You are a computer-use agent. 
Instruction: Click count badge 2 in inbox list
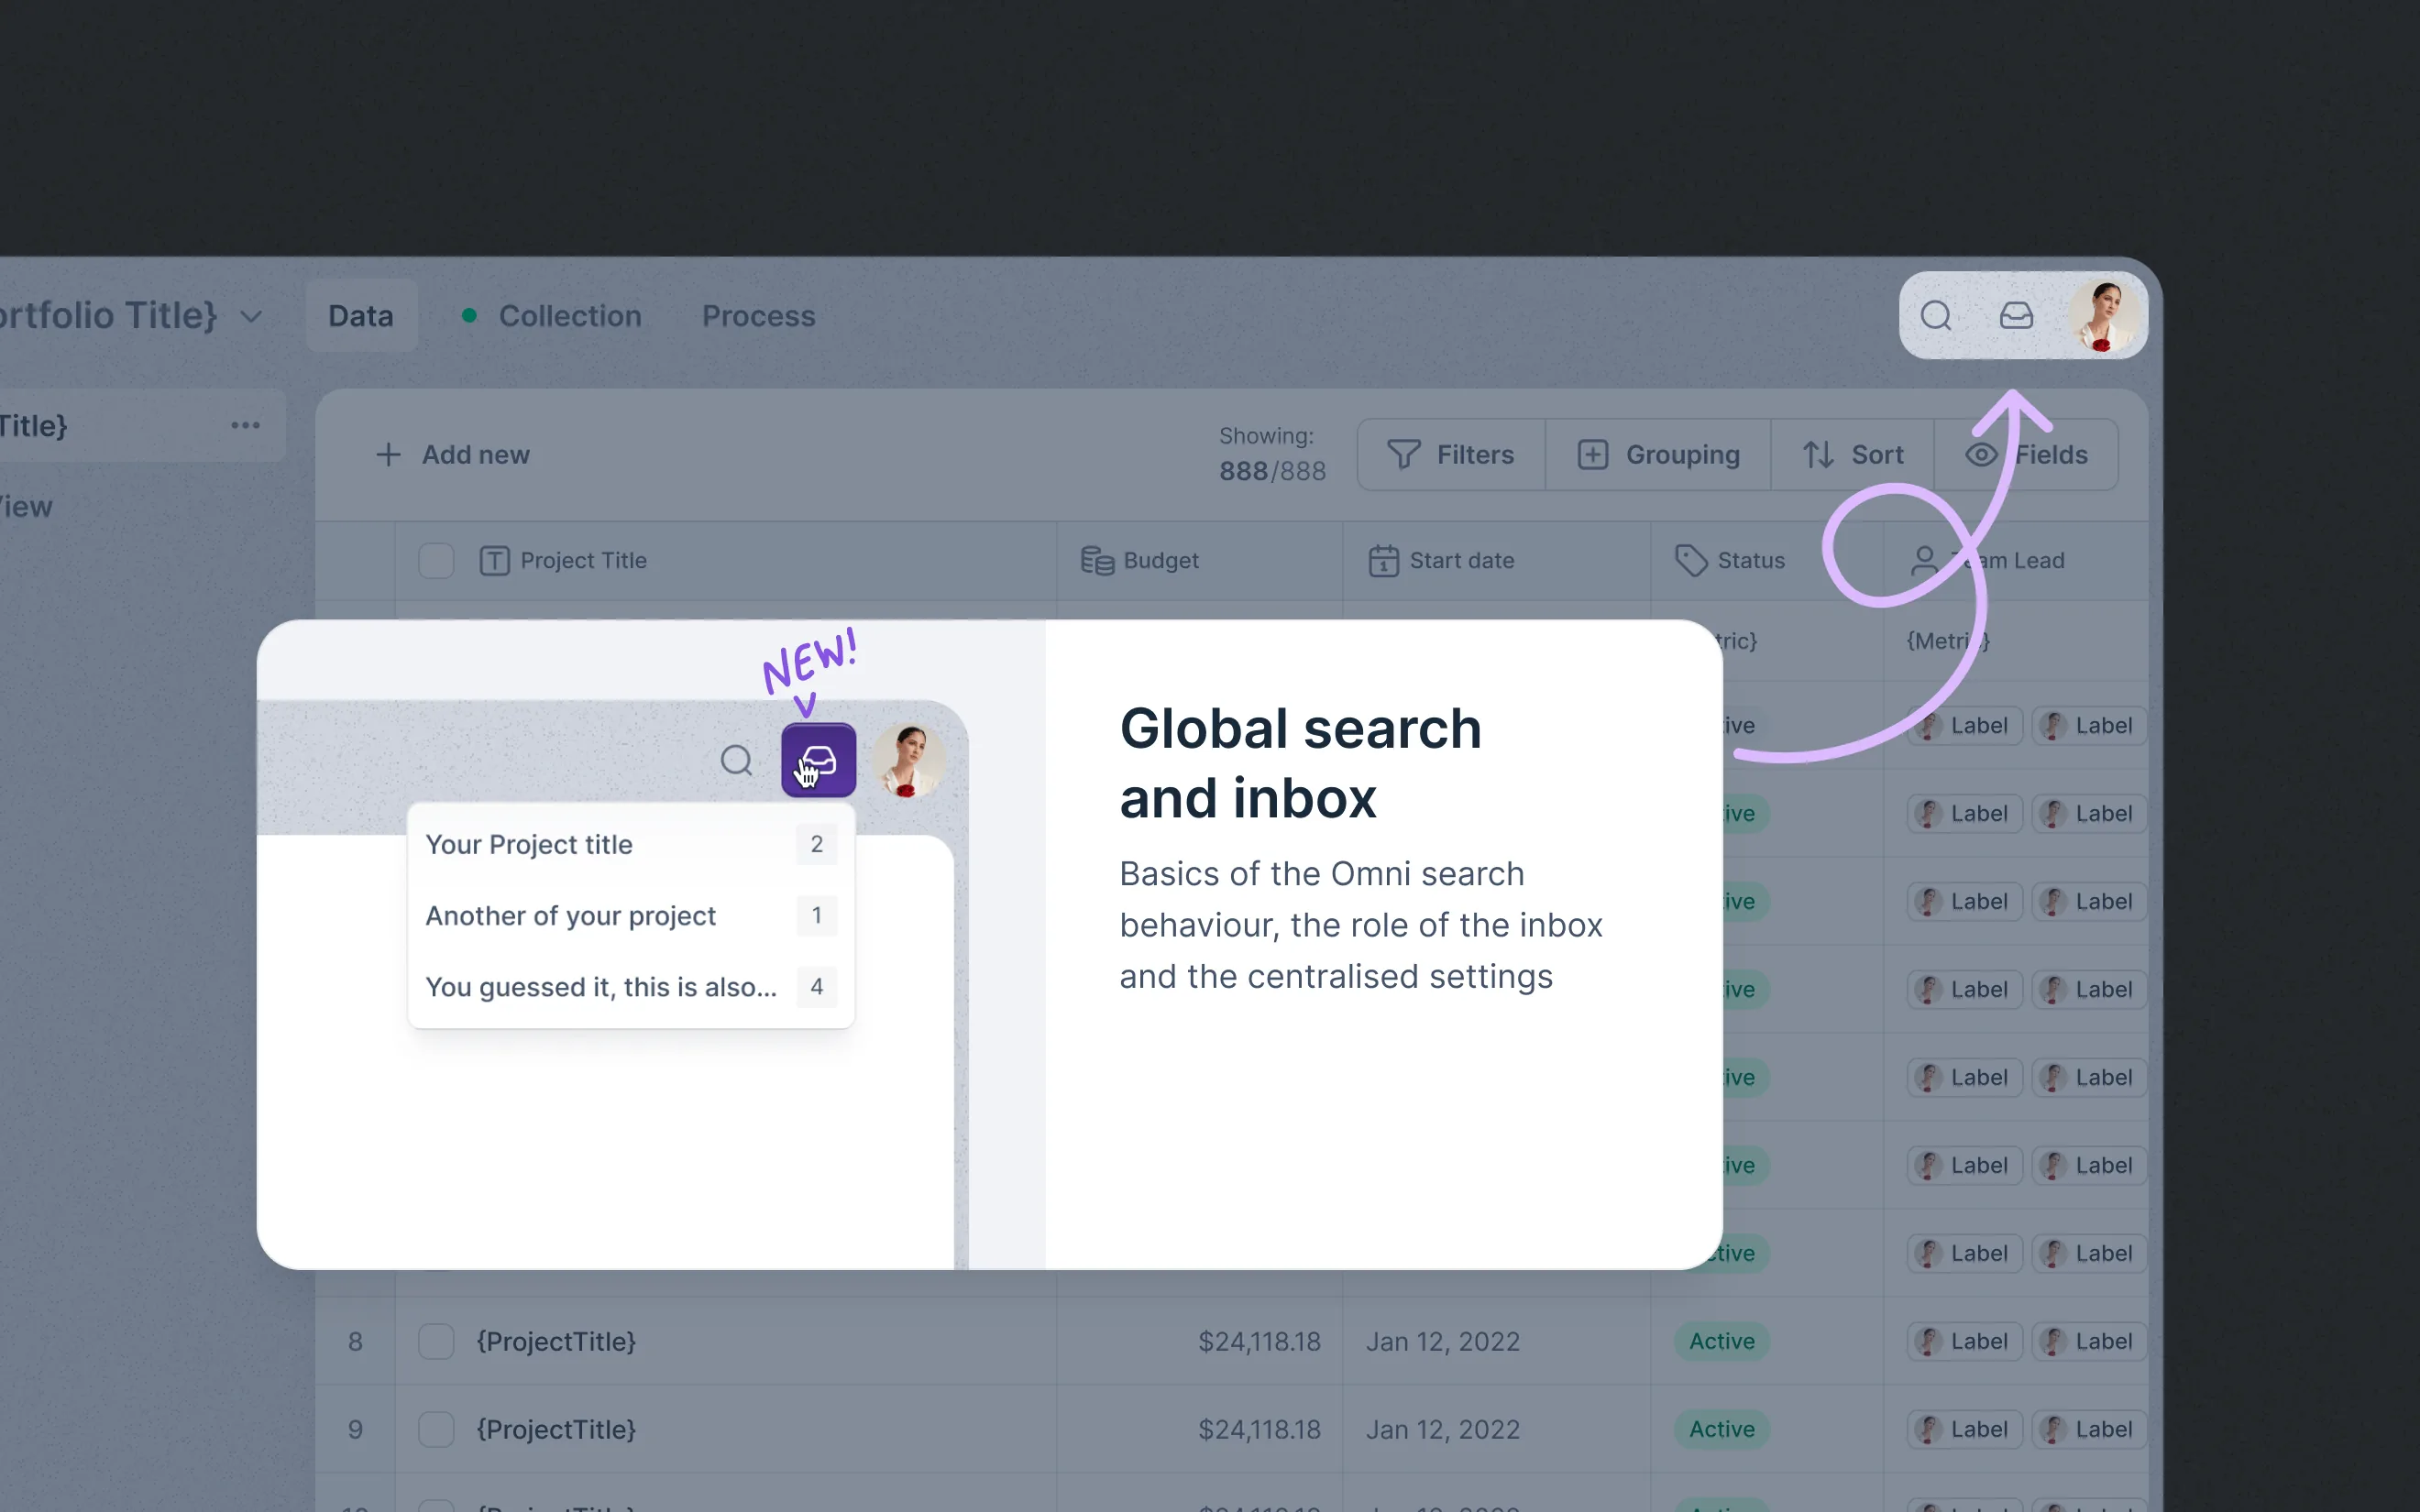click(x=817, y=845)
